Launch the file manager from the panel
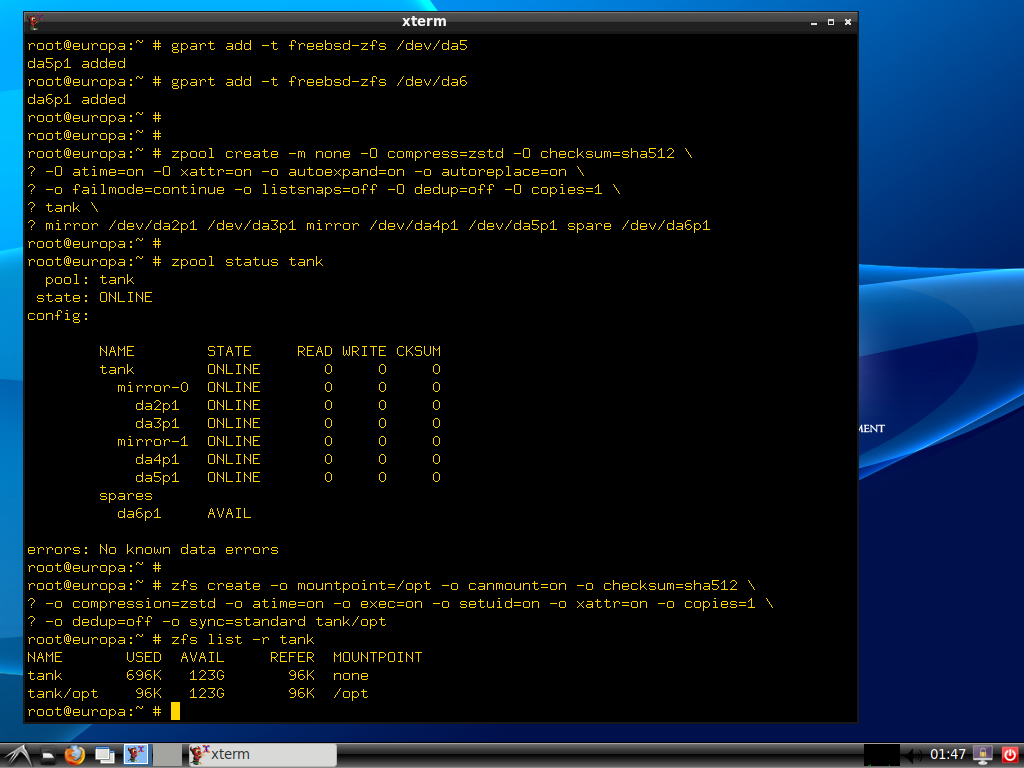This screenshot has width=1024, height=768. [x=47, y=755]
